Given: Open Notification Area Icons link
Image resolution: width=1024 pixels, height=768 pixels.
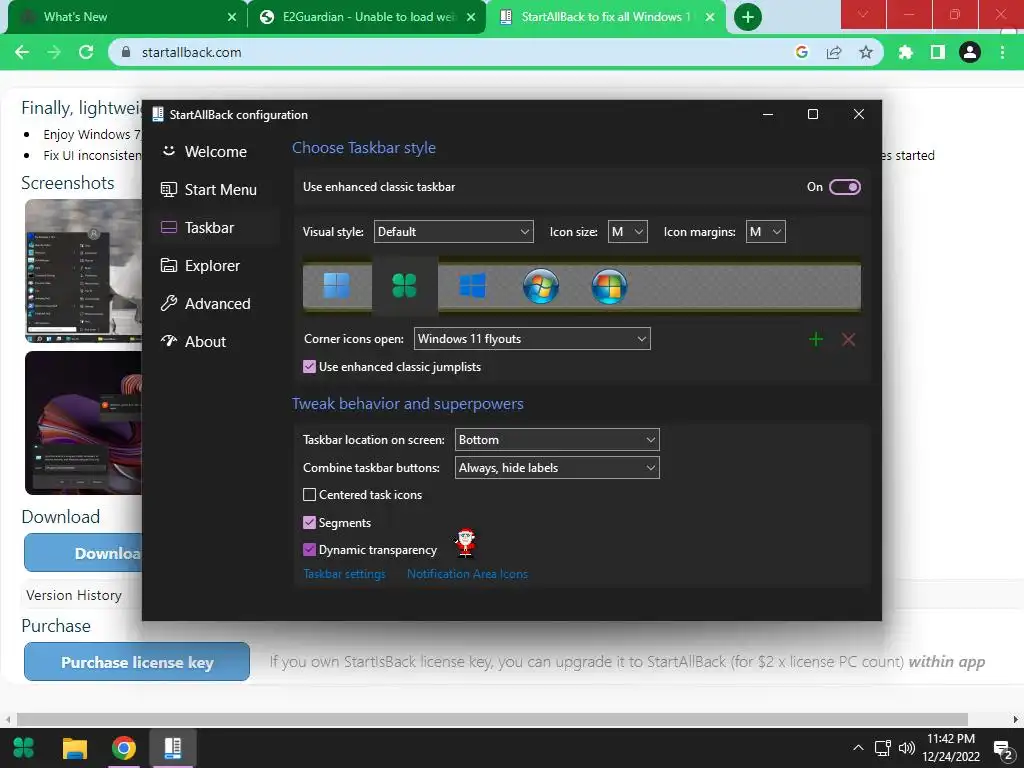Looking at the screenshot, I should (467, 574).
